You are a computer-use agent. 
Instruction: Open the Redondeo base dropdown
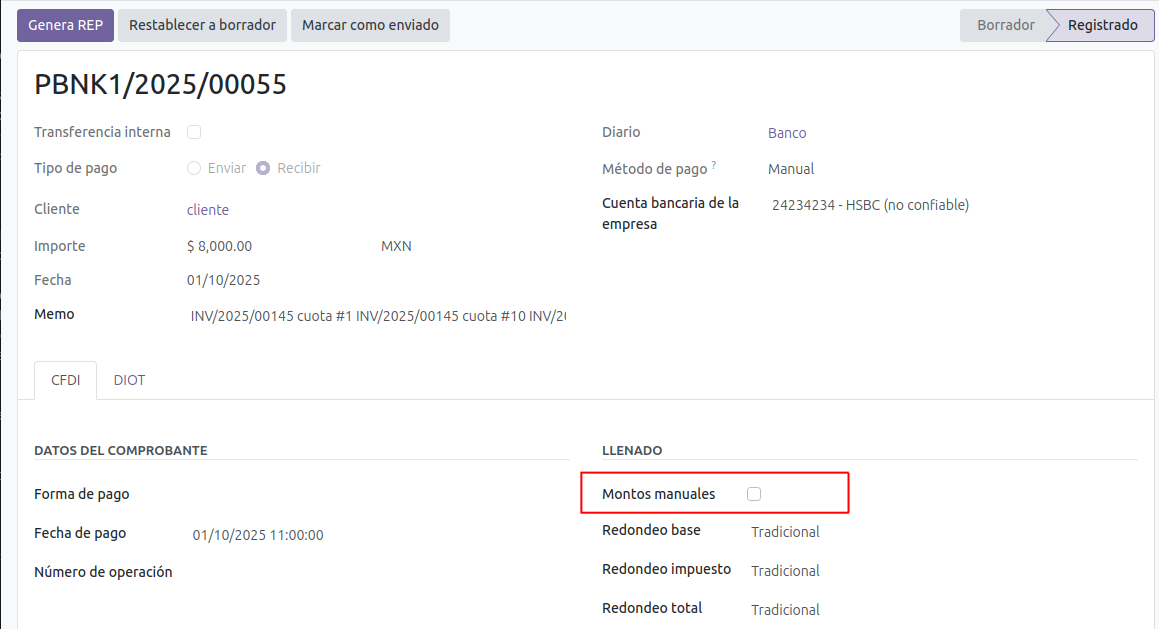786,532
